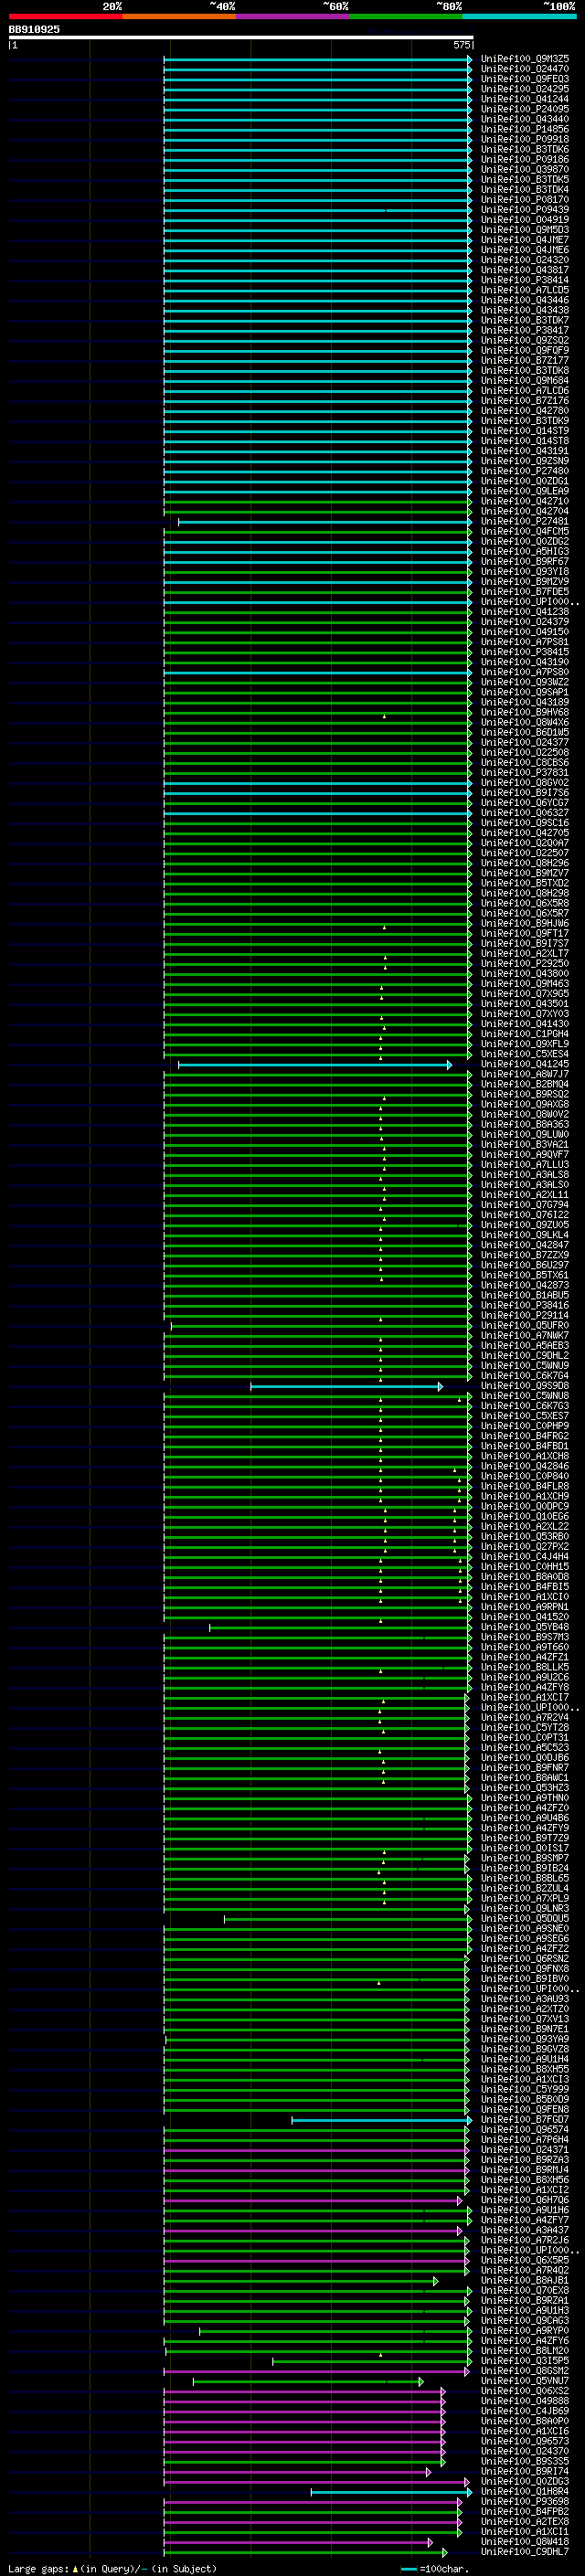
Task: Click the green ~80% identity legend bar
Action: (x=406, y=16)
